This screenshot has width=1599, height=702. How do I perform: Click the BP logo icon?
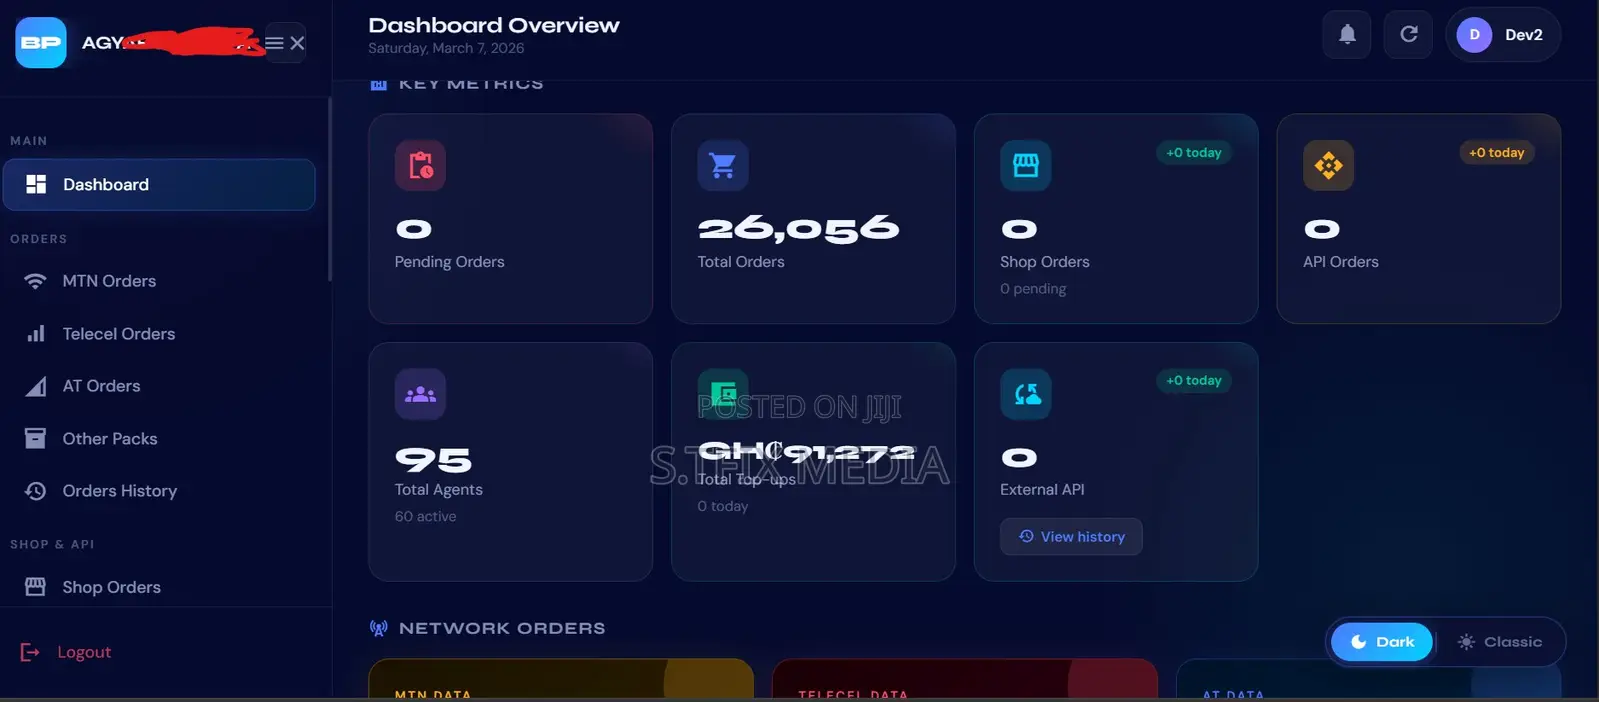tap(41, 43)
